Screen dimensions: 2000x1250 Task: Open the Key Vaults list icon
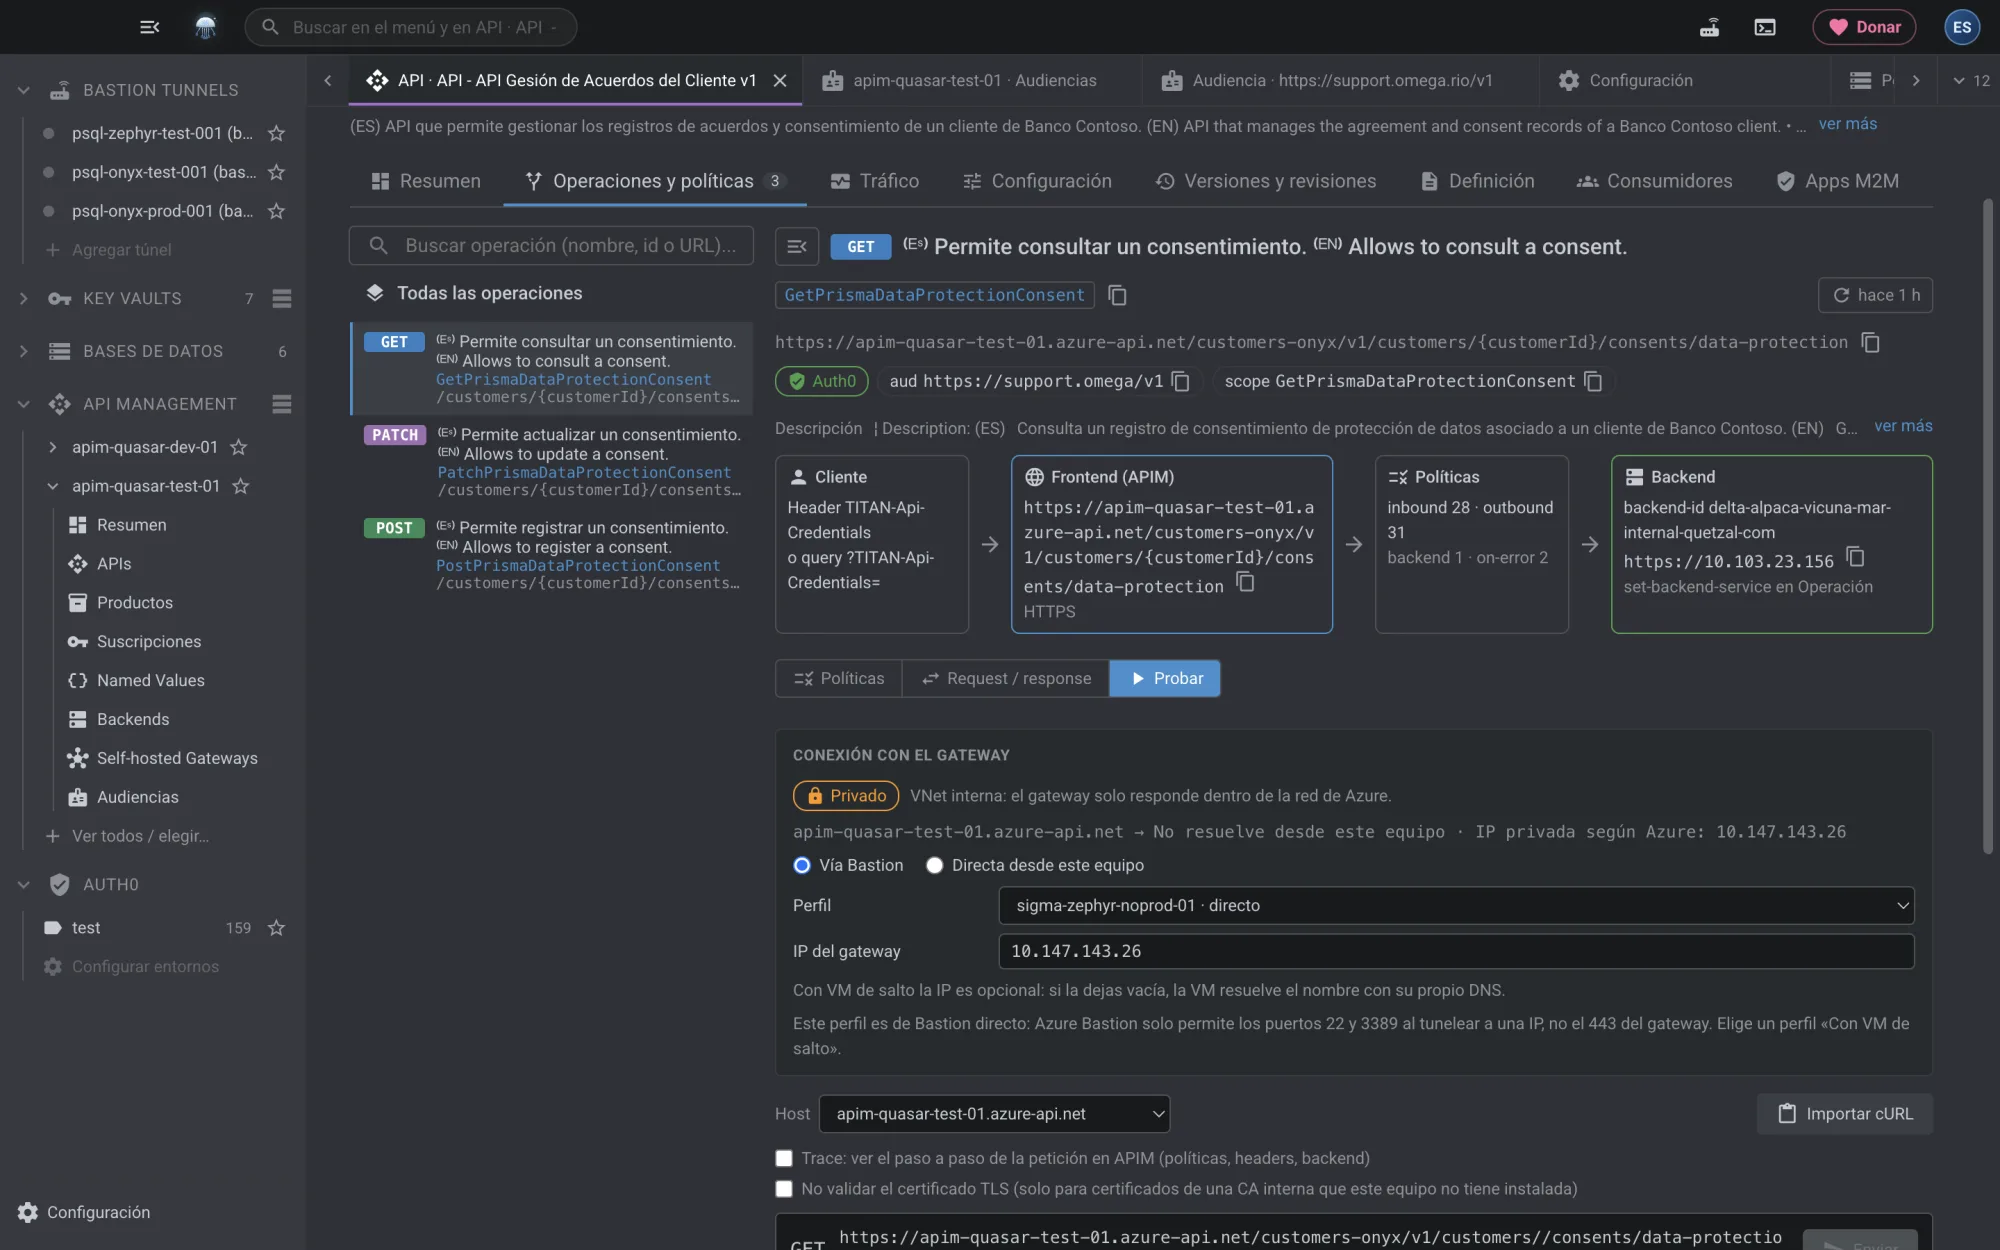point(282,298)
